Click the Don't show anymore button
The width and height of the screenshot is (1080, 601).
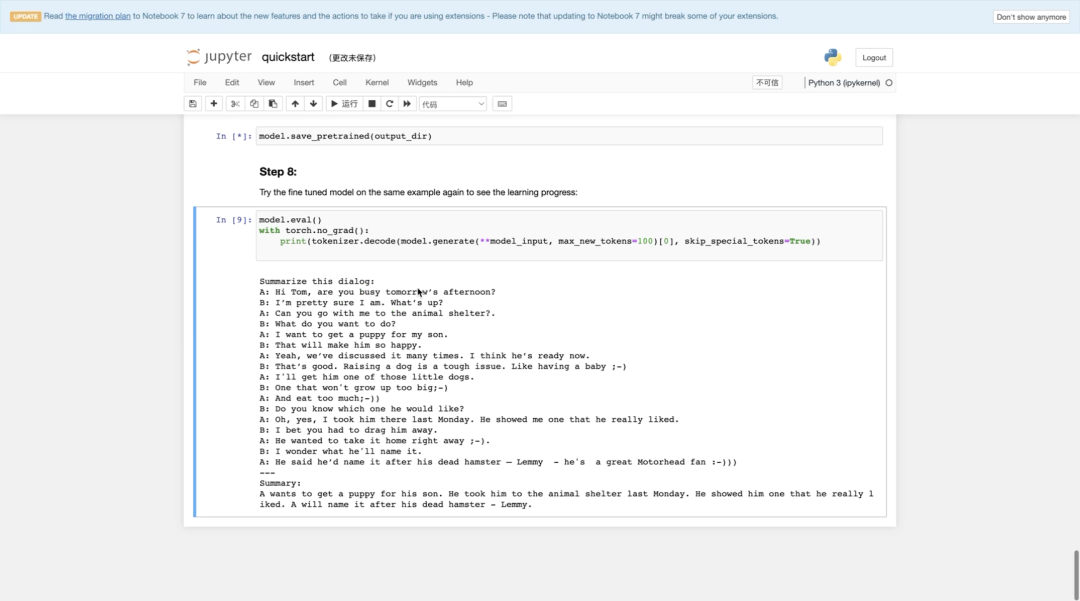(x=1030, y=17)
